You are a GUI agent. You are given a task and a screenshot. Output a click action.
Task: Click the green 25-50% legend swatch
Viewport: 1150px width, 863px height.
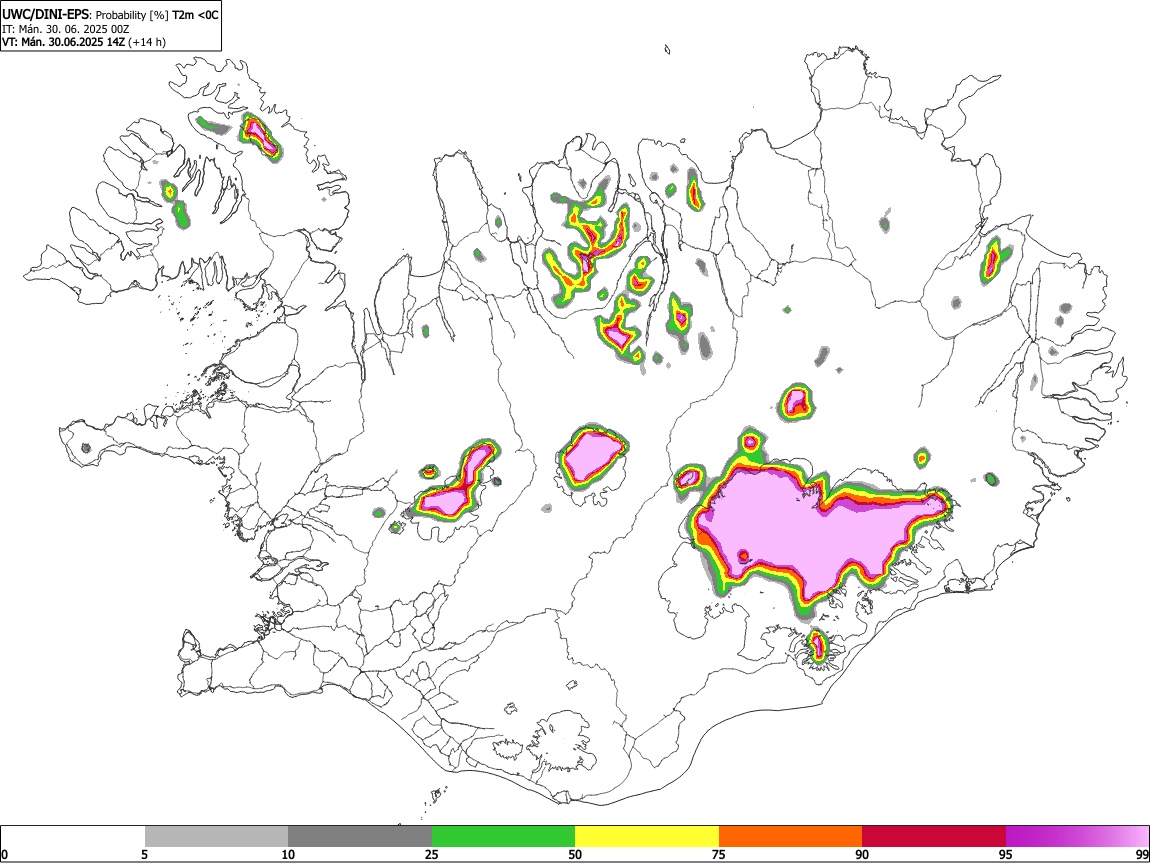coord(503,837)
